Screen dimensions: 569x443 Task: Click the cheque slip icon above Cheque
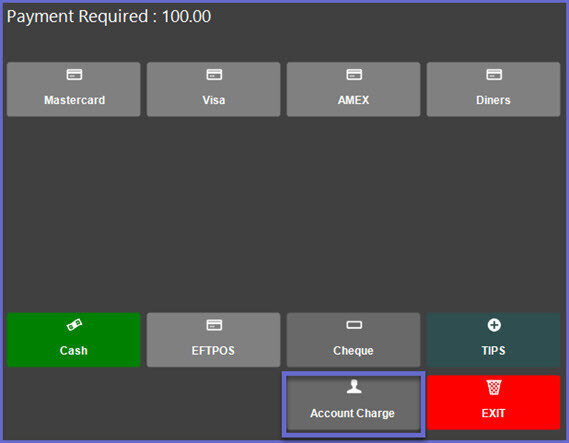[x=354, y=325]
